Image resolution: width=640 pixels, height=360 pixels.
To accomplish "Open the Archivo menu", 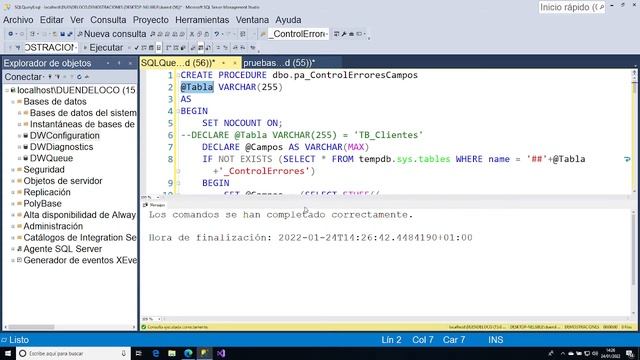I will tap(18, 20).
